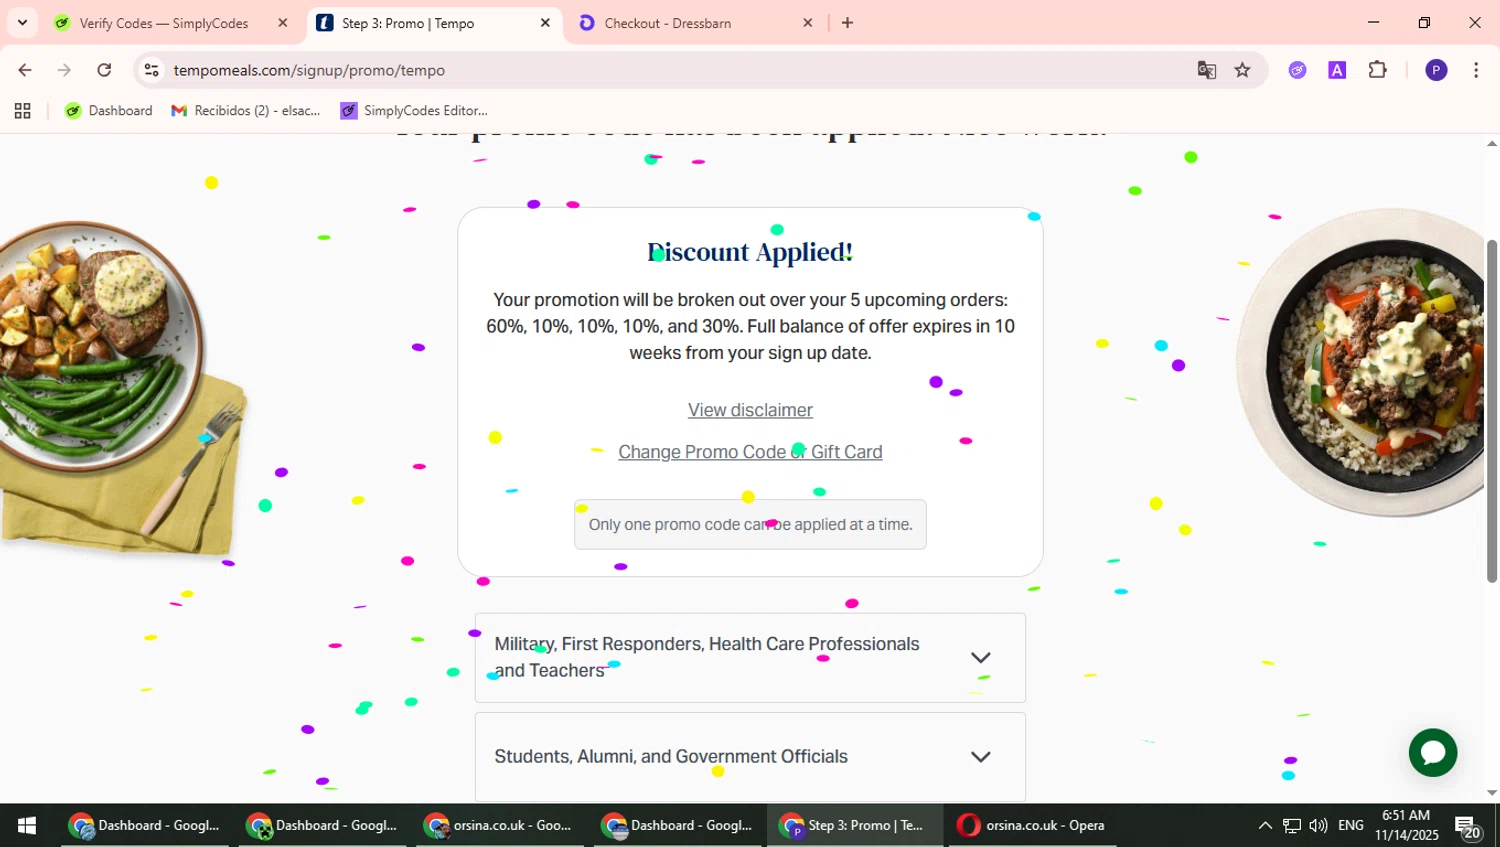
Task: Open the tab search dropdown arrow
Action: (x=22, y=22)
